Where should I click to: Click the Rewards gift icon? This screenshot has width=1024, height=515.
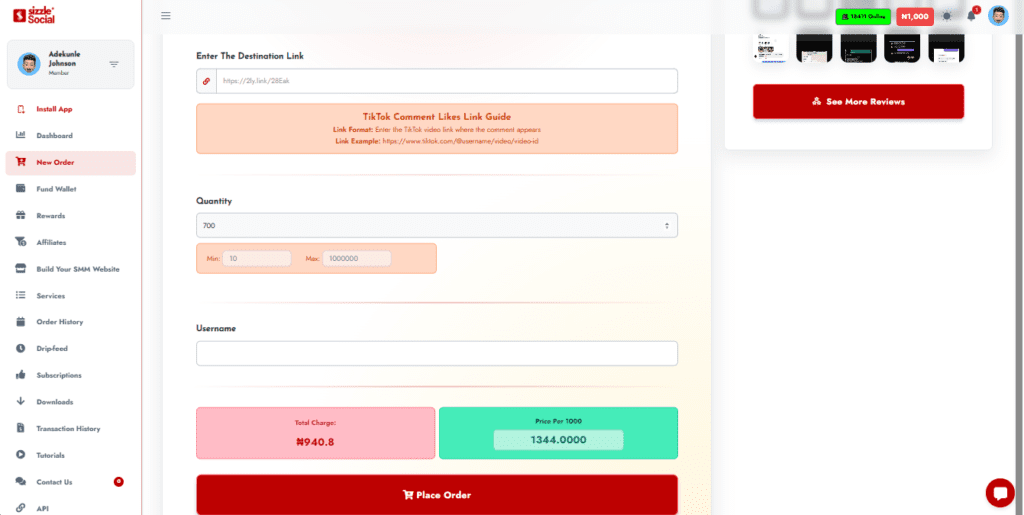point(21,215)
